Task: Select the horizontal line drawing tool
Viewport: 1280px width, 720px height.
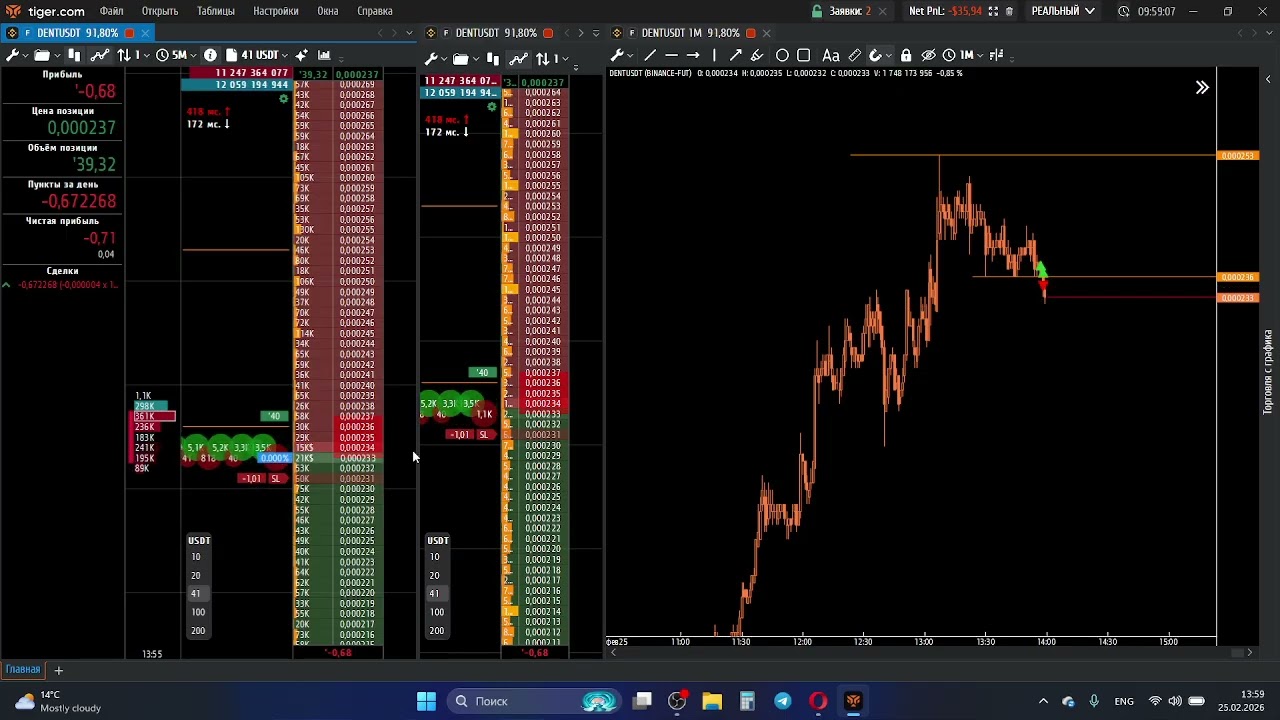Action: 671,56
